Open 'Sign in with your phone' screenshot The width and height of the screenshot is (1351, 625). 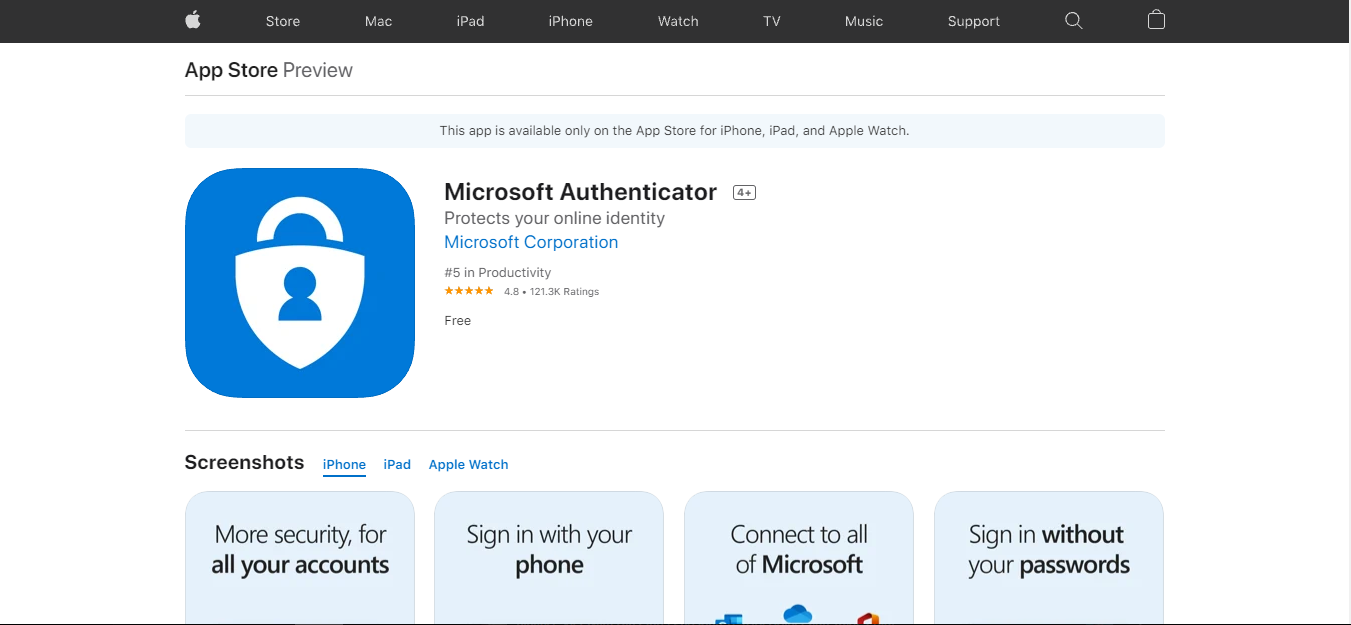pos(549,557)
